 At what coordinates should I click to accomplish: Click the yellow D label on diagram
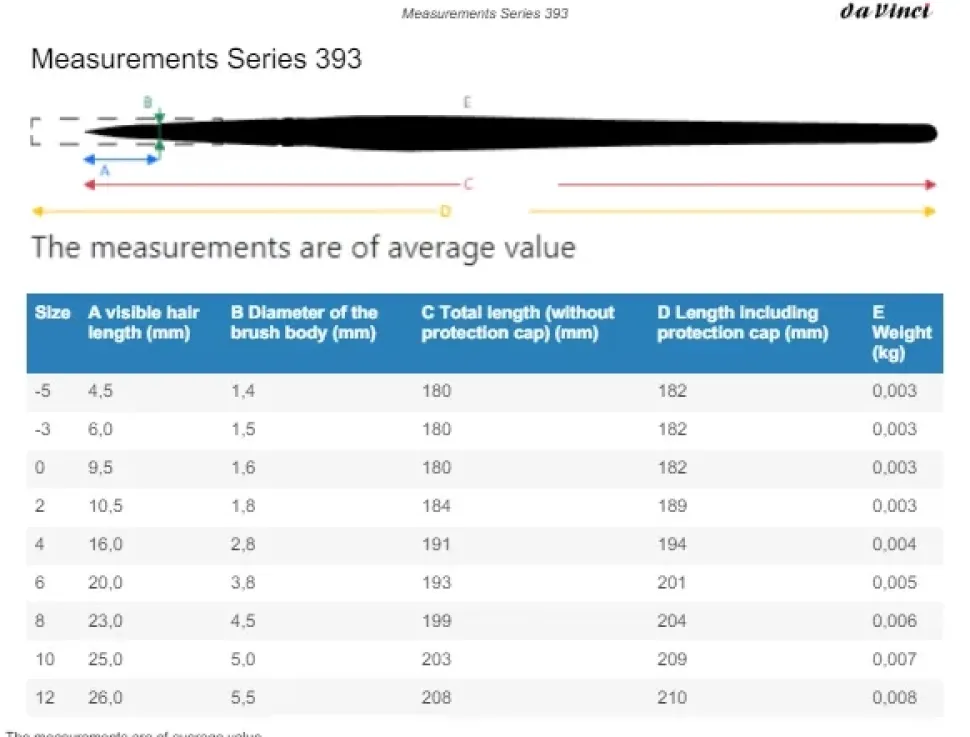(x=446, y=211)
